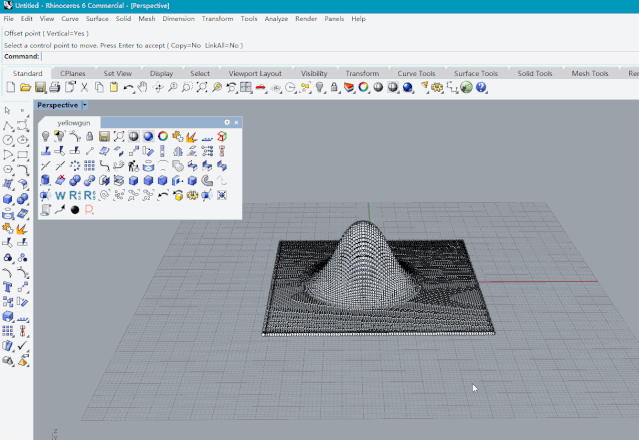Select the yellowgun panel tab
This screenshot has width=639, height=440.
73,123
